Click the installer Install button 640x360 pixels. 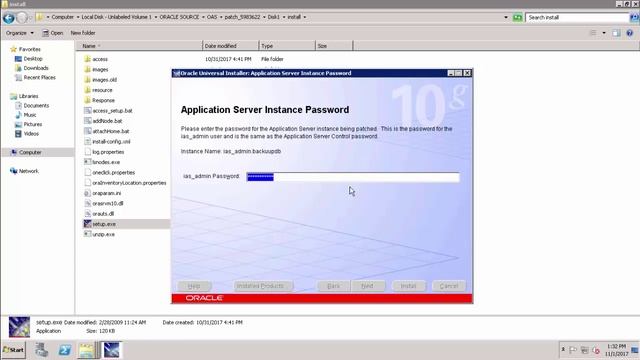click(408, 286)
